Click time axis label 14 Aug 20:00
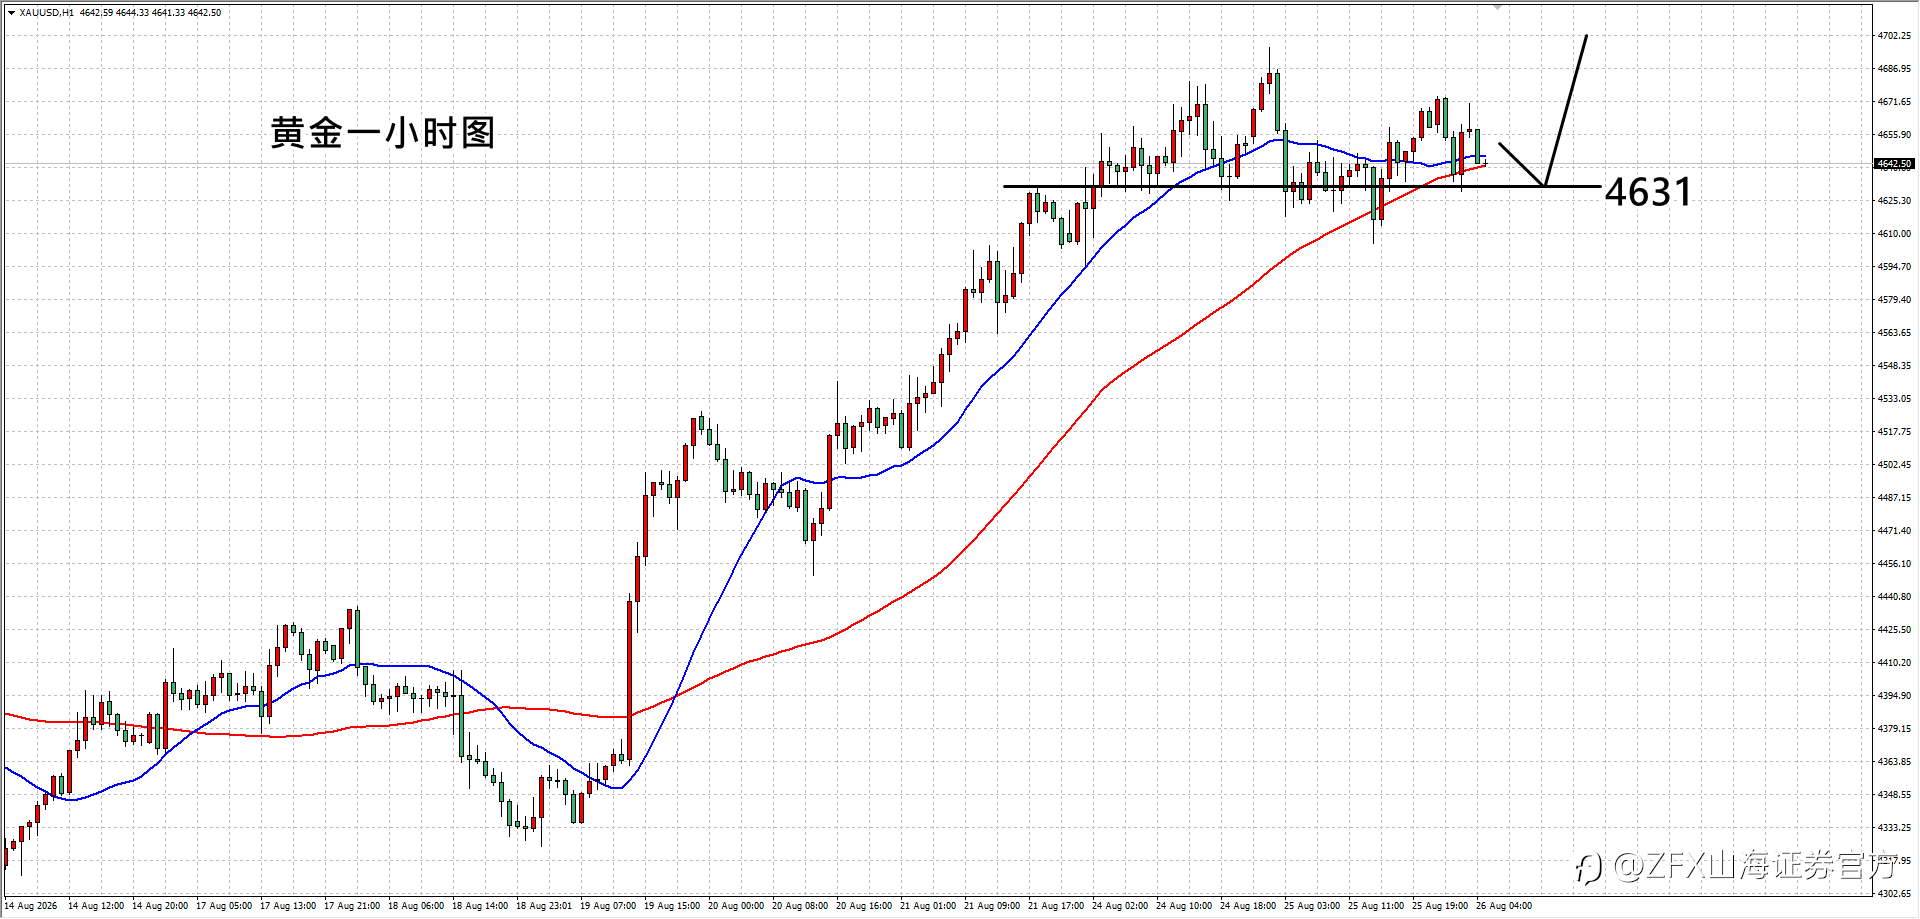The width and height of the screenshot is (1920, 919). (160, 907)
